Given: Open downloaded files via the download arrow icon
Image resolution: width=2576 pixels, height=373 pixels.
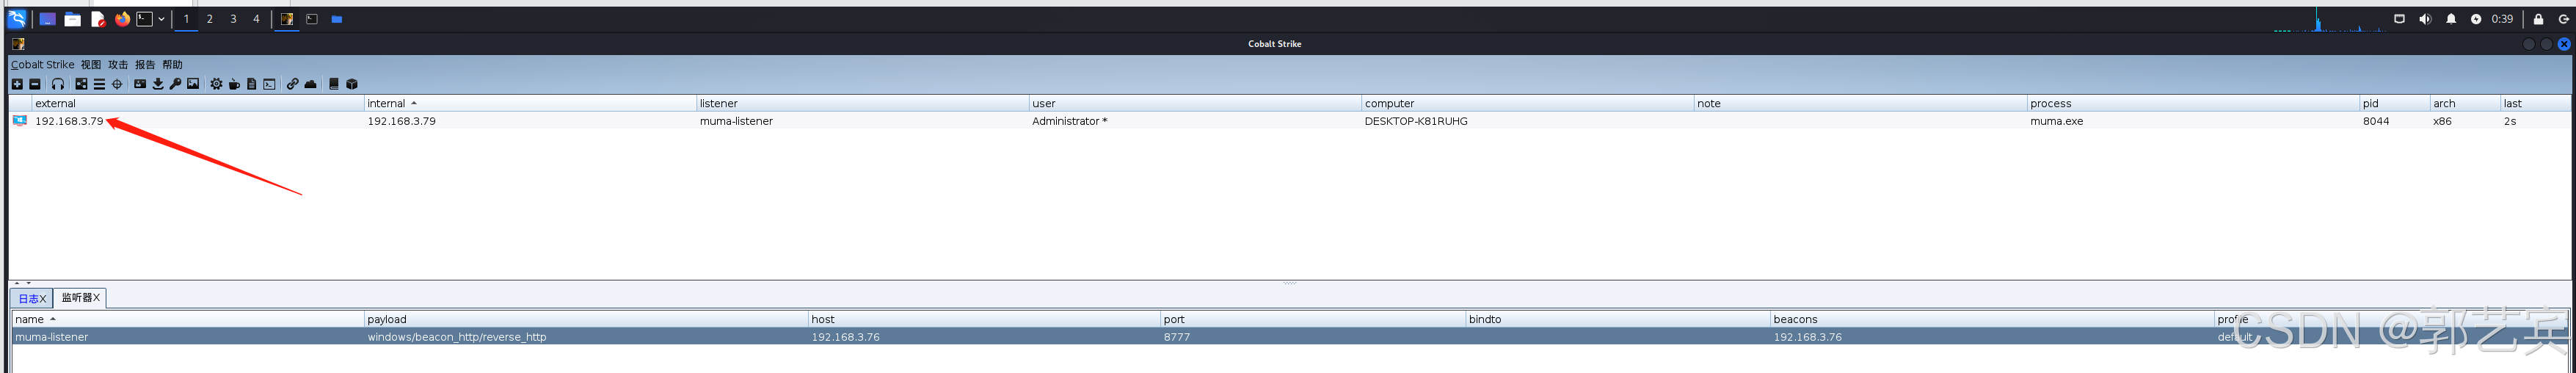Looking at the screenshot, I should [x=158, y=84].
